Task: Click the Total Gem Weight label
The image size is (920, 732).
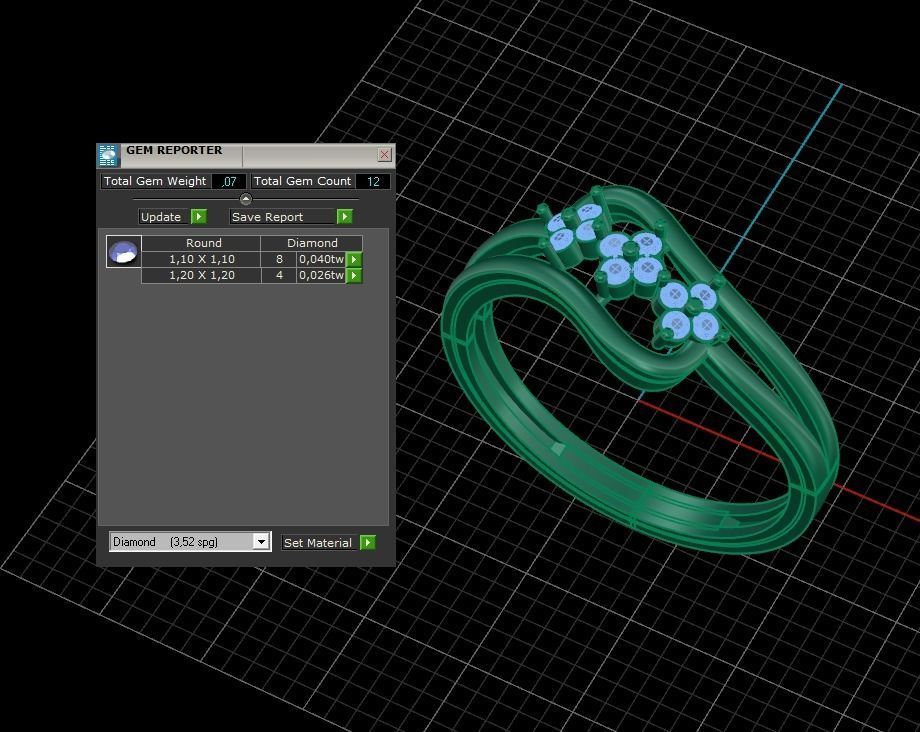Action: pyautogui.click(x=155, y=181)
